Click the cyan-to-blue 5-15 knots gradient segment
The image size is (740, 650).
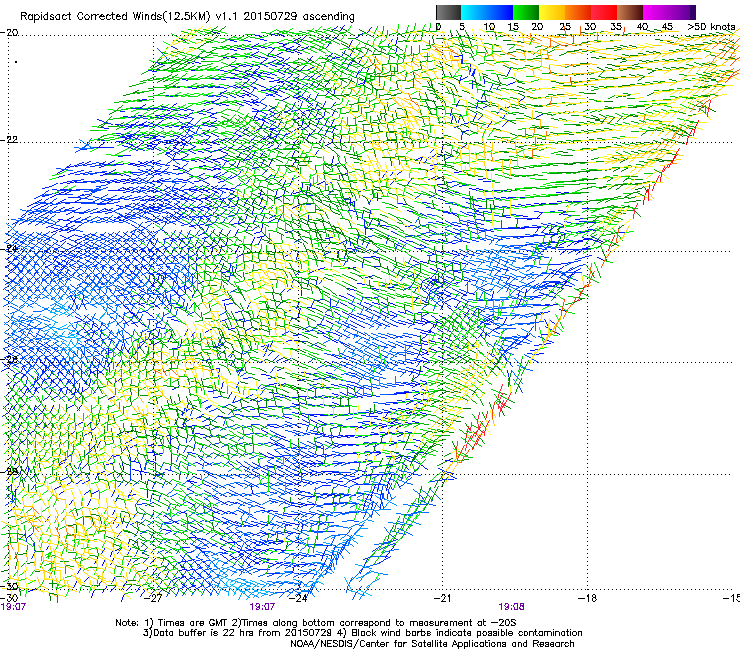[x=487, y=12]
